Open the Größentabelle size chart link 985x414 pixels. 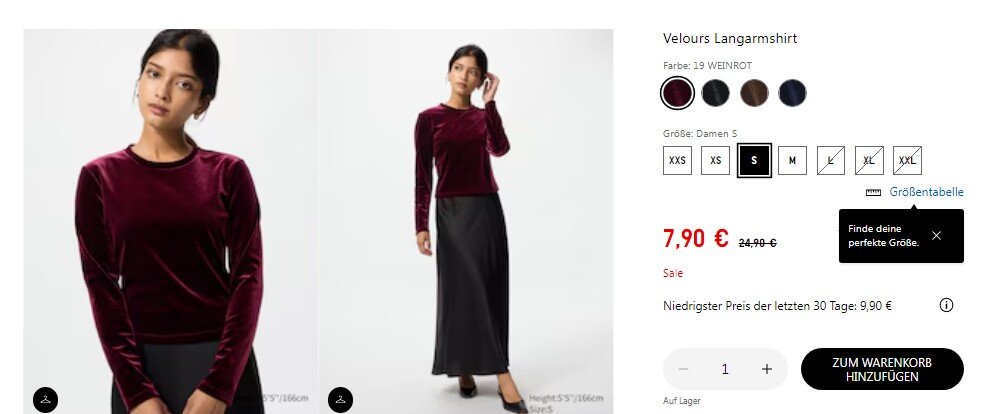pos(926,192)
